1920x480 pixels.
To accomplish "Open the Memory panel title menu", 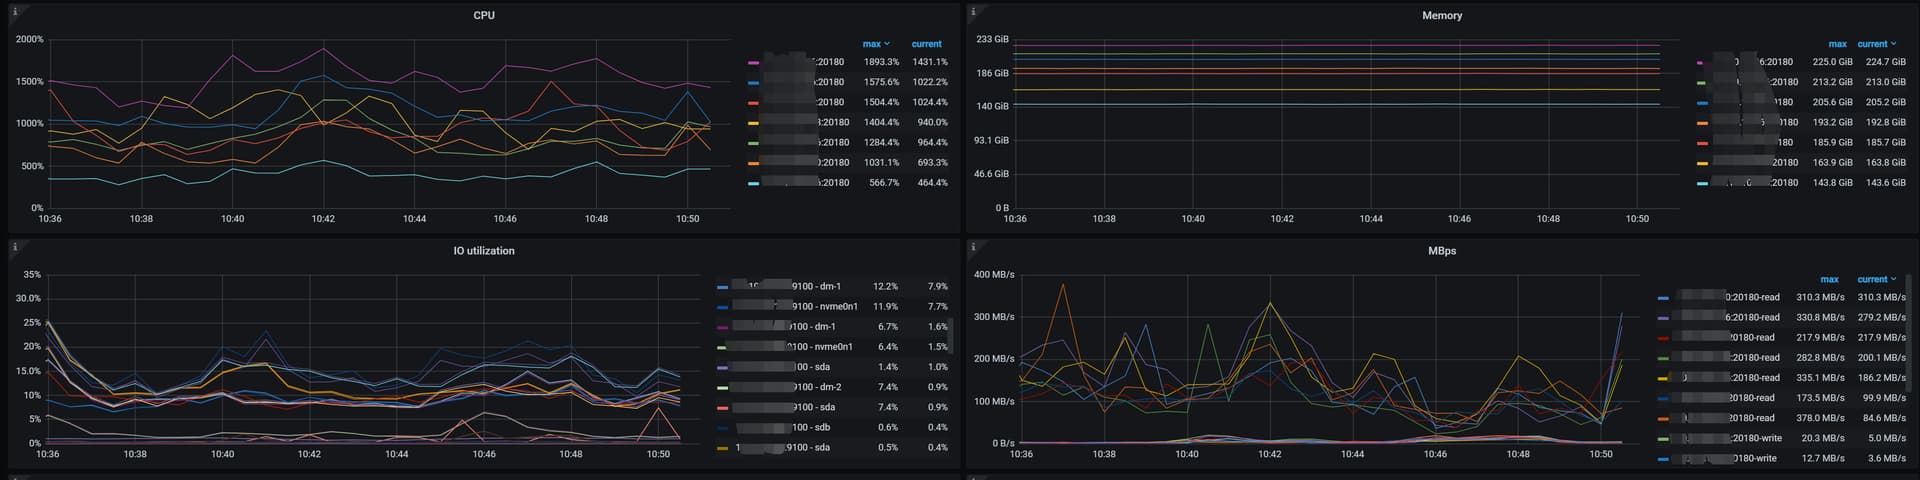I will coord(1441,15).
